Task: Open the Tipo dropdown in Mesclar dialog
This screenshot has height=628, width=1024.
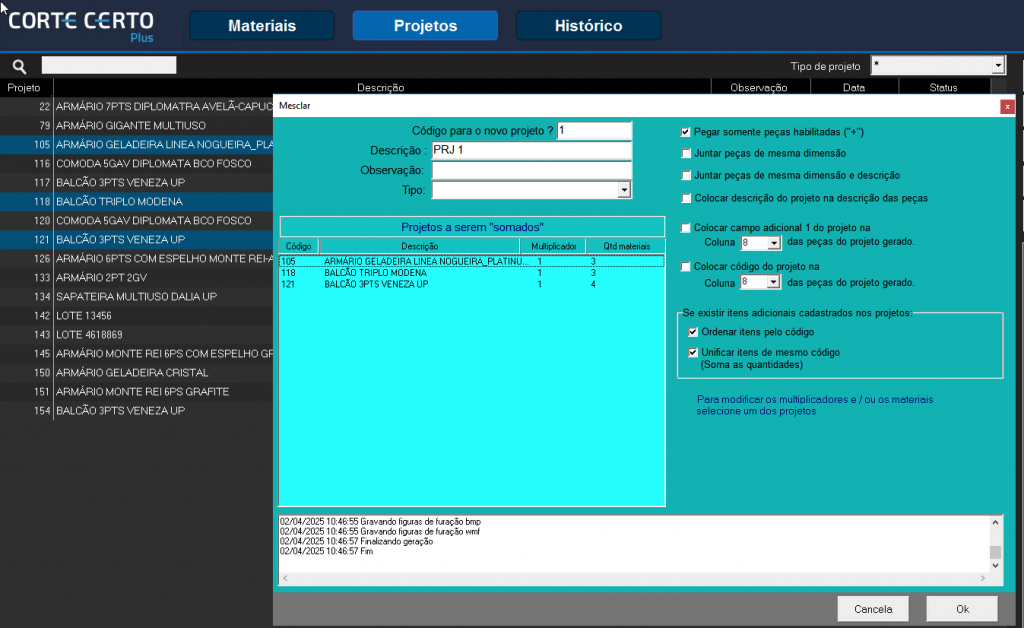Action: 624,190
